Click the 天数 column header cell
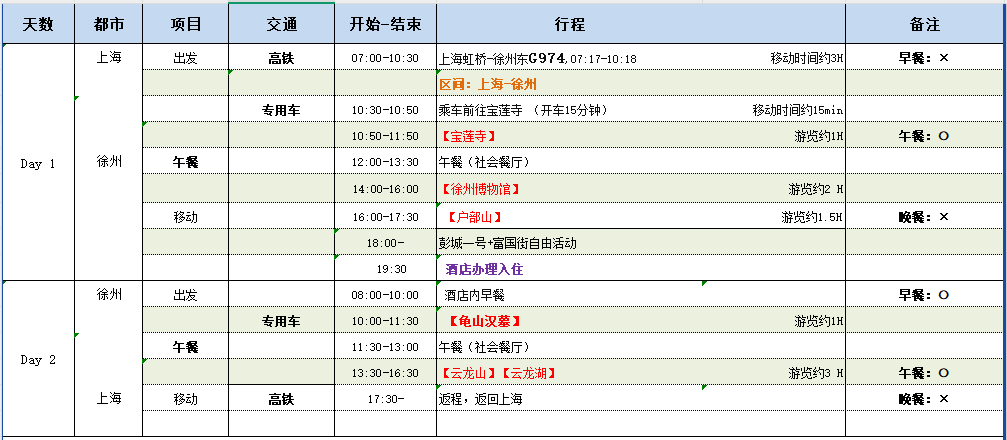The image size is (1007, 440). (x=38, y=24)
